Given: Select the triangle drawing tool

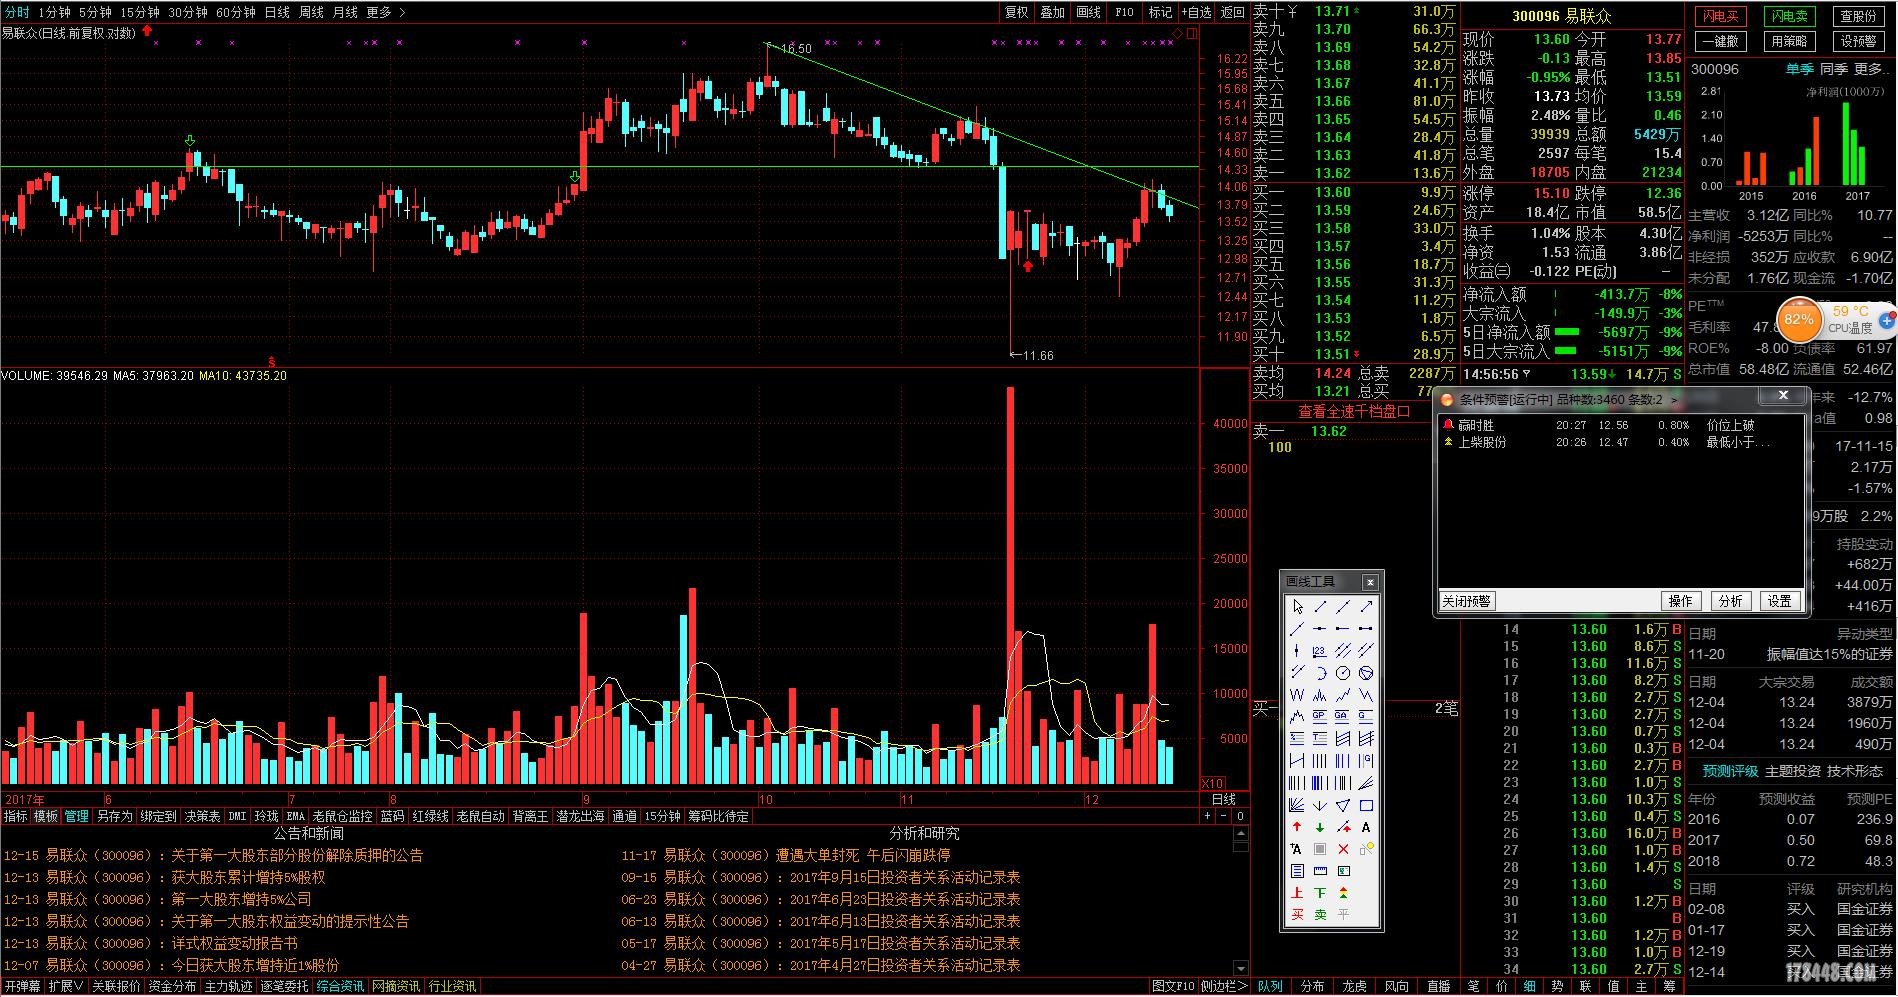Looking at the screenshot, I should tap(1343, 805).
